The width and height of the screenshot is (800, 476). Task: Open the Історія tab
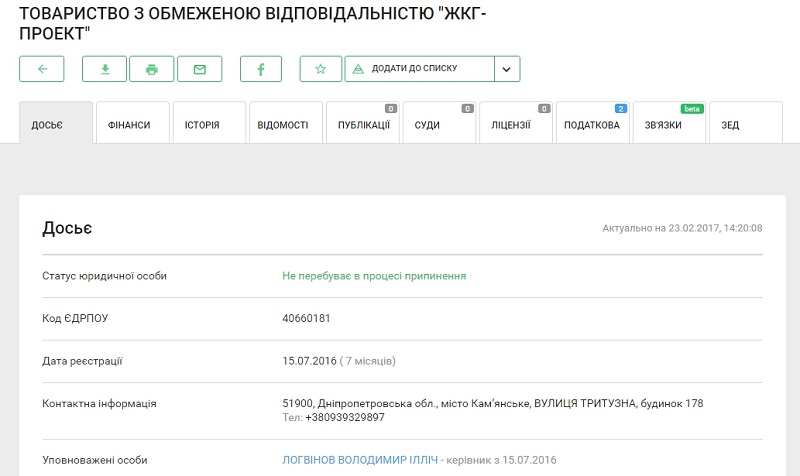tap(209, 123)
